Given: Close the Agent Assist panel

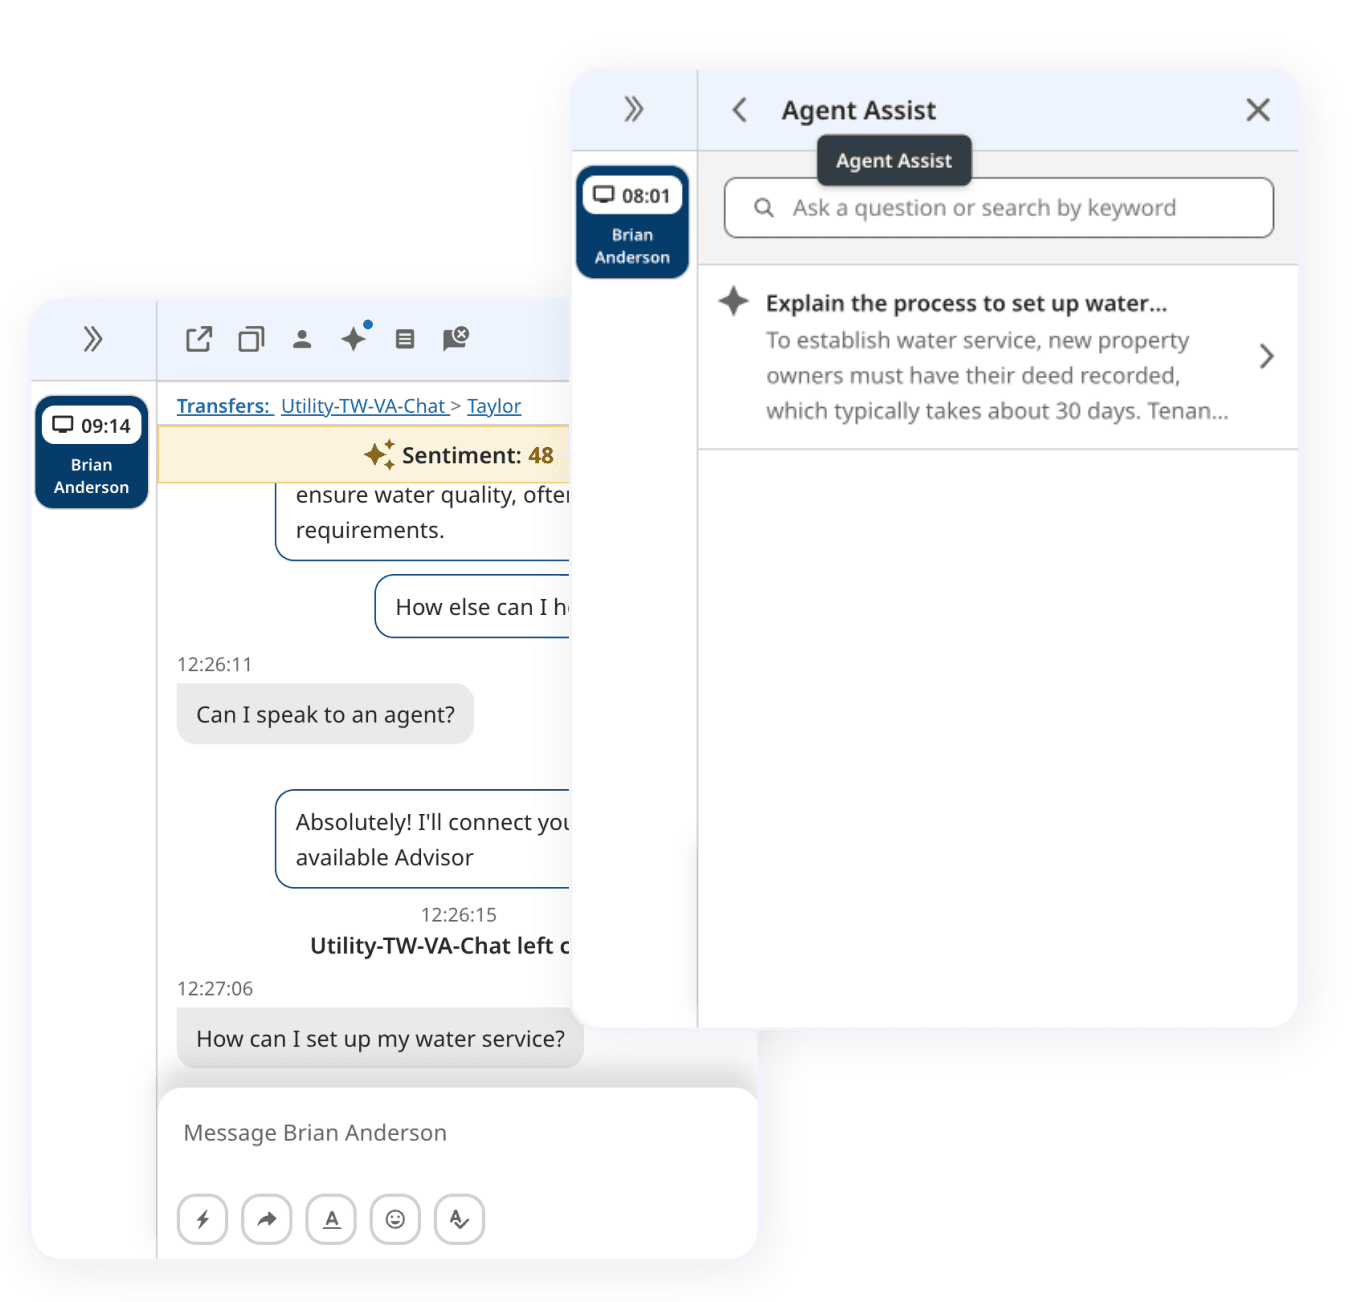Looking at the screenshot, I should pyautogui.click(x=1258, y=110).
